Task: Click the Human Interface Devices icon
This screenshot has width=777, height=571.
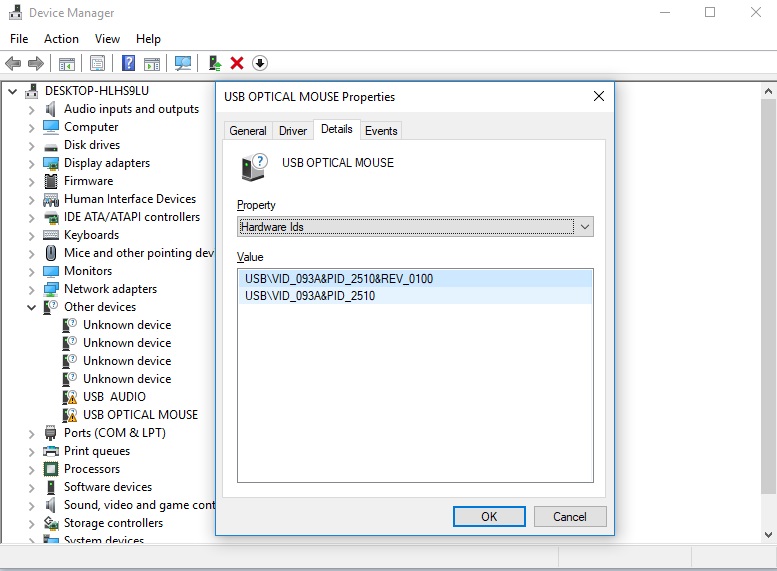Action: click(51, 200)
